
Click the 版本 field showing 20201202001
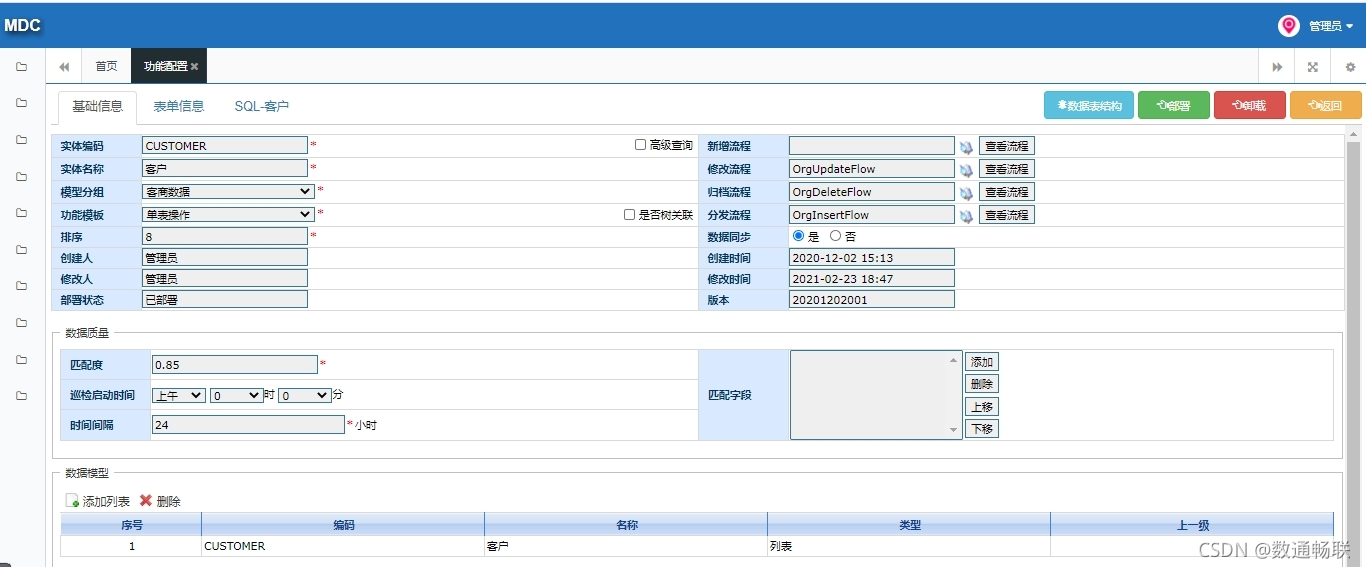872,299
